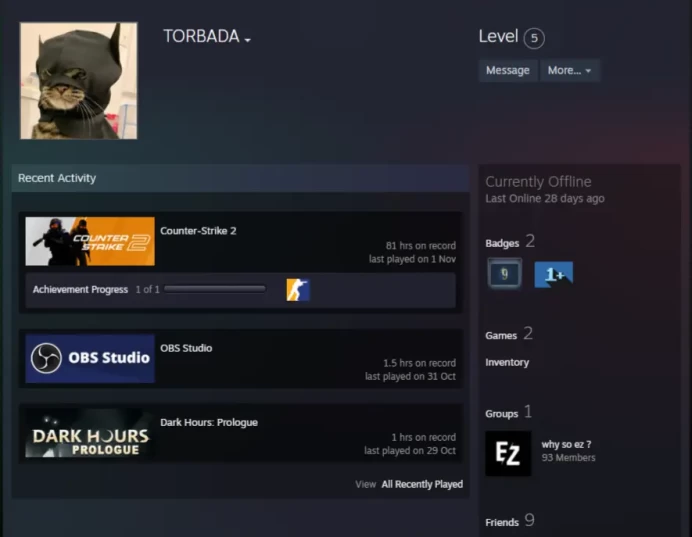
Task: Open the TORBADA cat avatar image
Action: tap(79, 81)
